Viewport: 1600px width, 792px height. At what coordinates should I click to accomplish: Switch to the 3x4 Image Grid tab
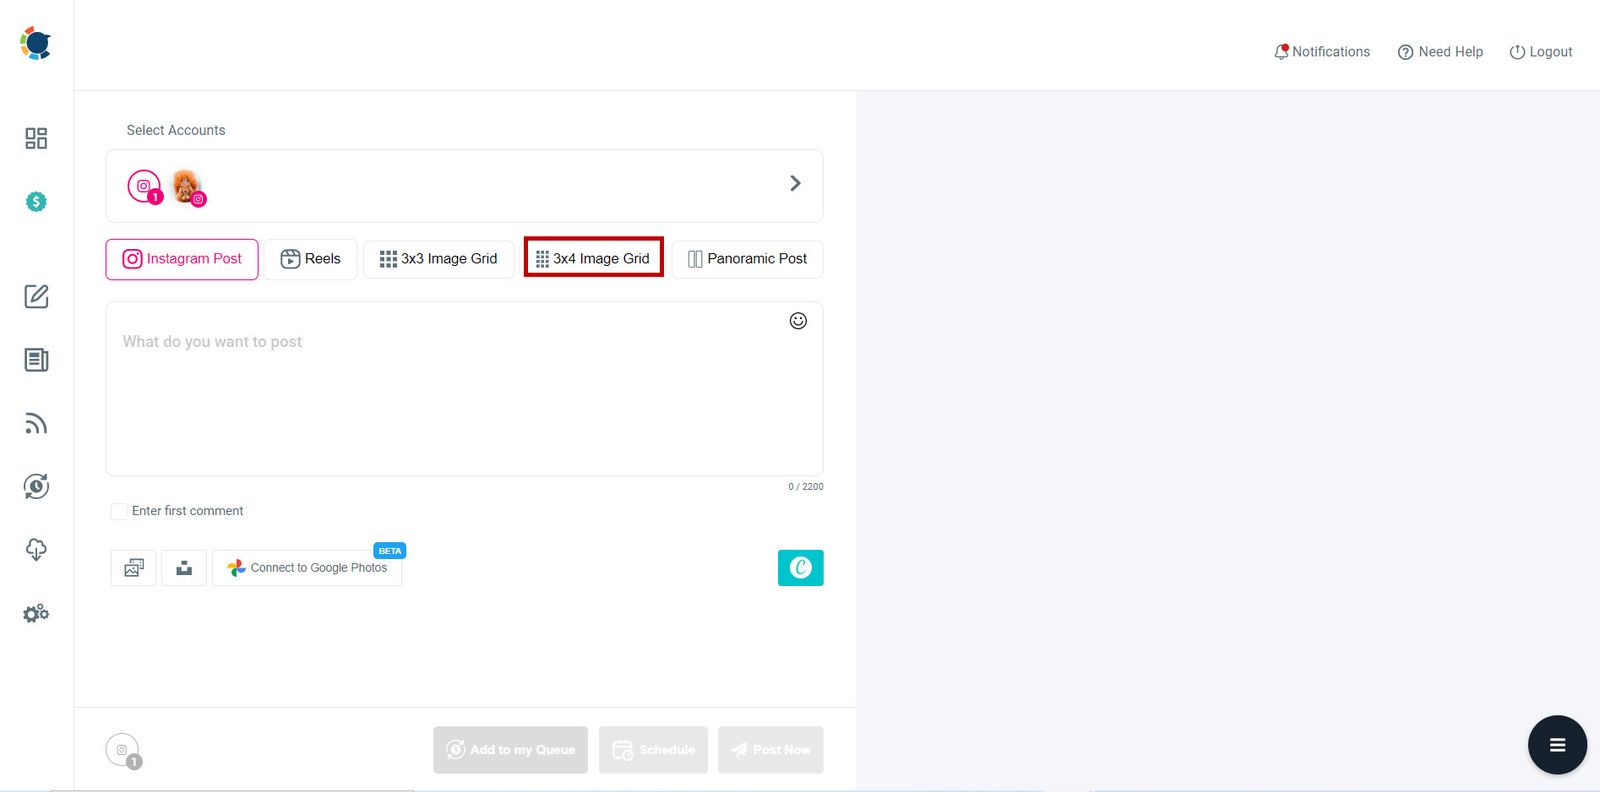coord(594,259)
